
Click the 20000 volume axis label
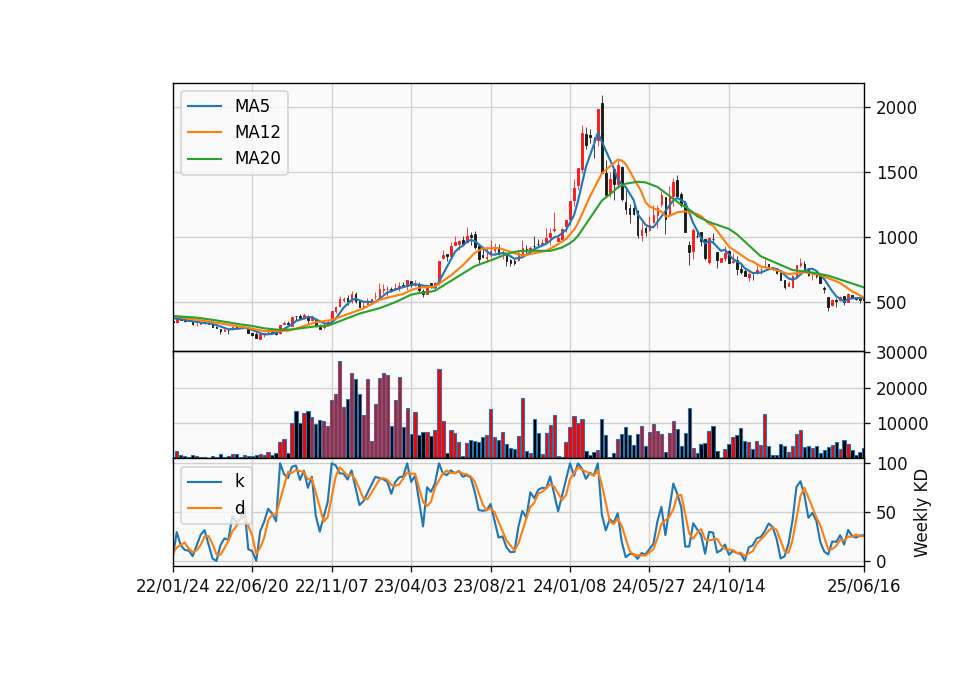[x=902, y=389]
